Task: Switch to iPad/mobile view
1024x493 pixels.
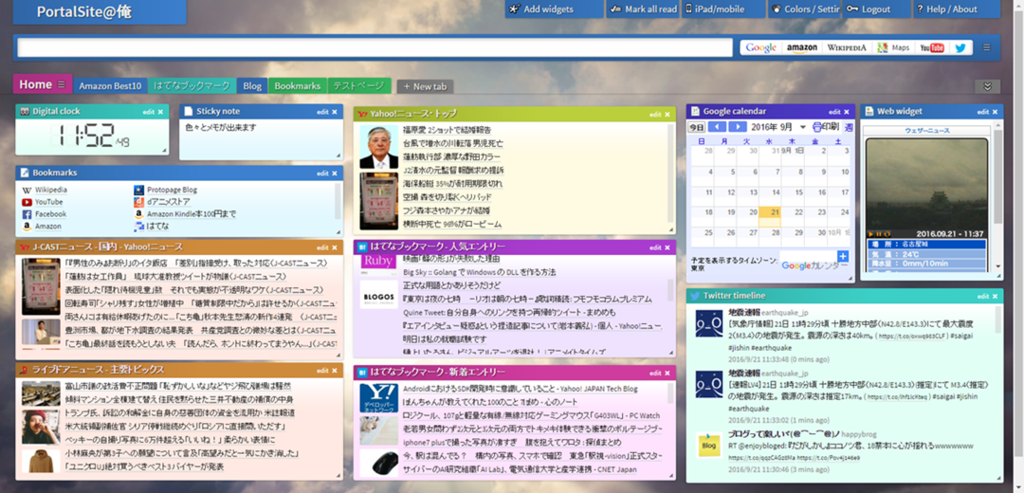Action: (x=724, y=9)
